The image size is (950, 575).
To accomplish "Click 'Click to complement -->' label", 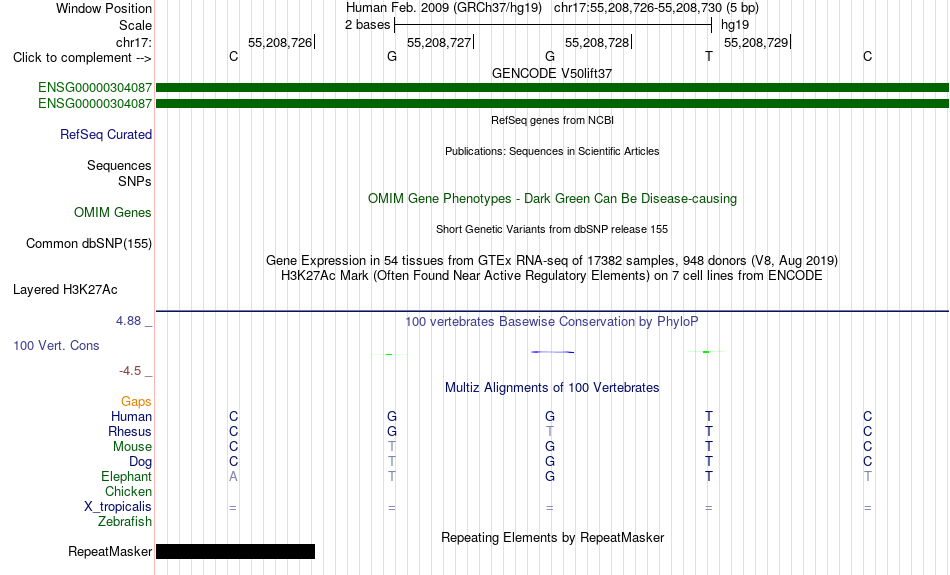I will [x=82, y=58].
